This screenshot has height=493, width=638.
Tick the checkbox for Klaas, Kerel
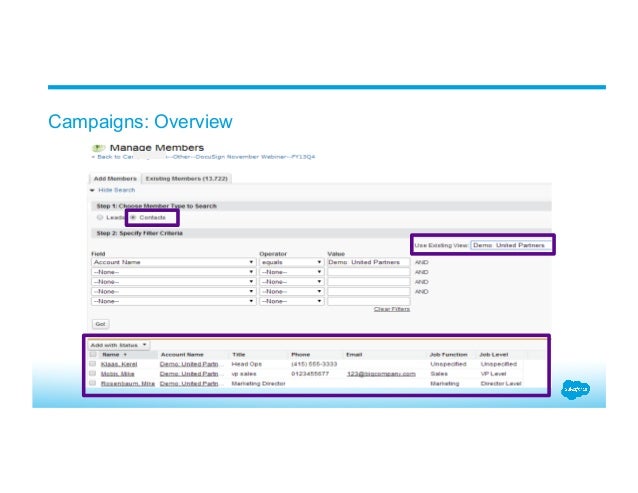93,364
